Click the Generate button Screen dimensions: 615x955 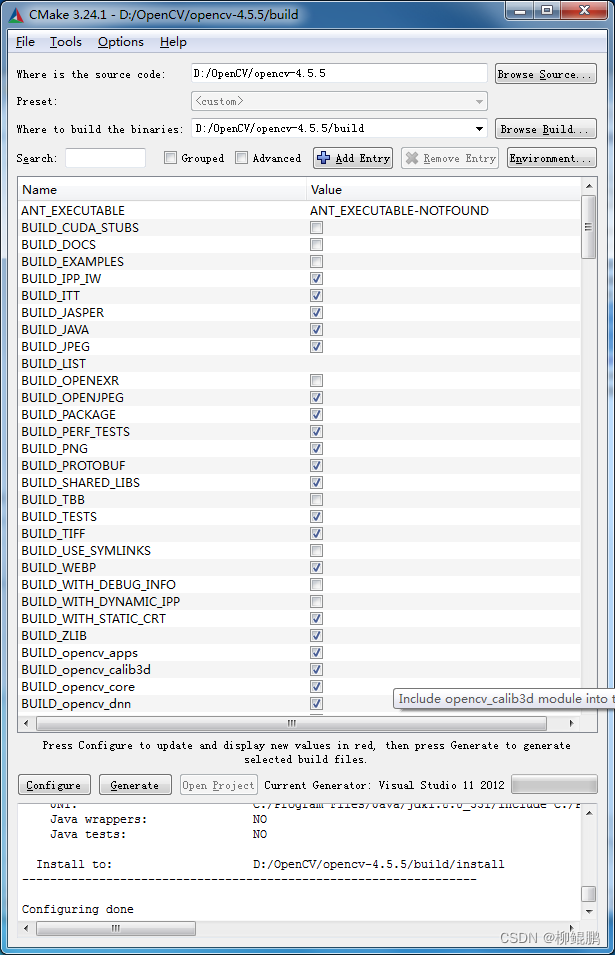(x=135, y=785)
